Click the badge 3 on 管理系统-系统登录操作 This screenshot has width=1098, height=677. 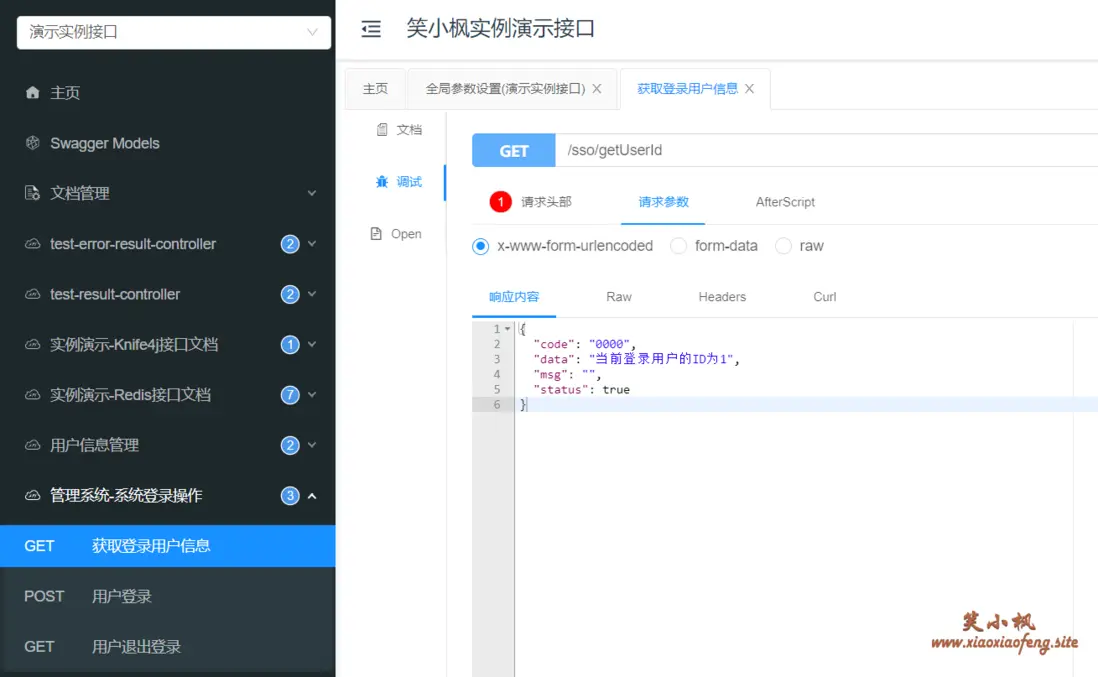coord(290,496)
